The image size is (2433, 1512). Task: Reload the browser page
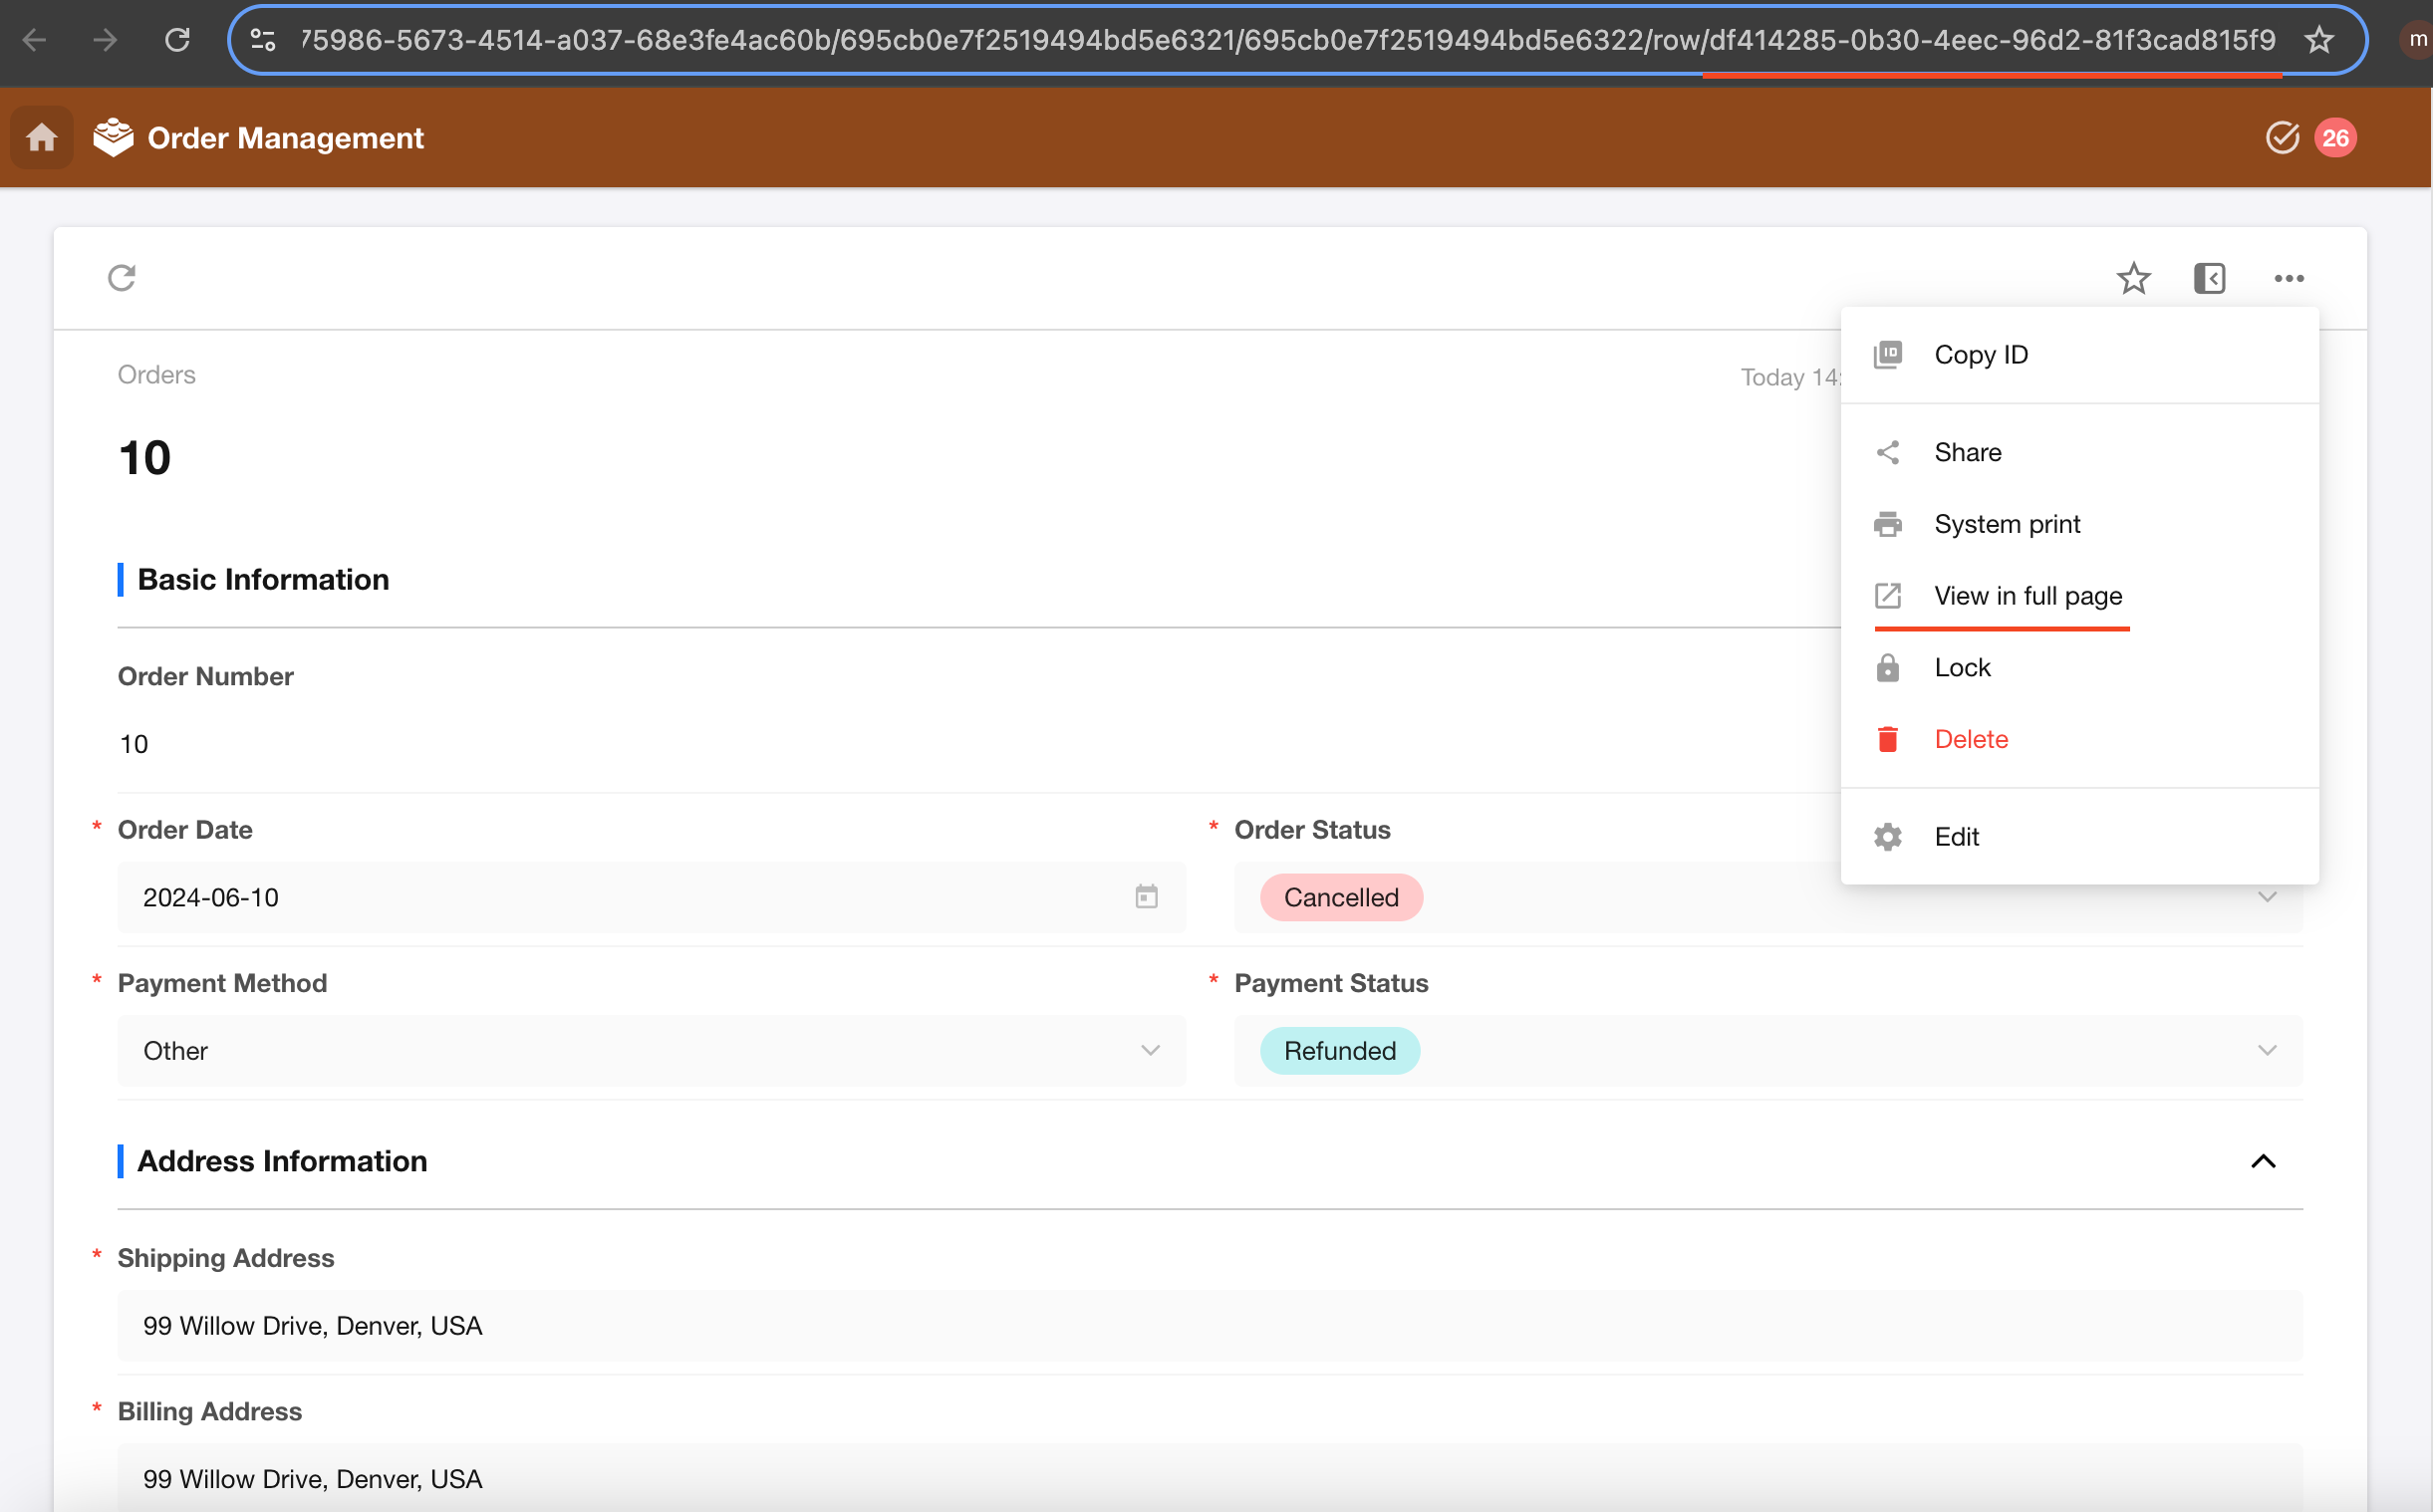(177, 40)
